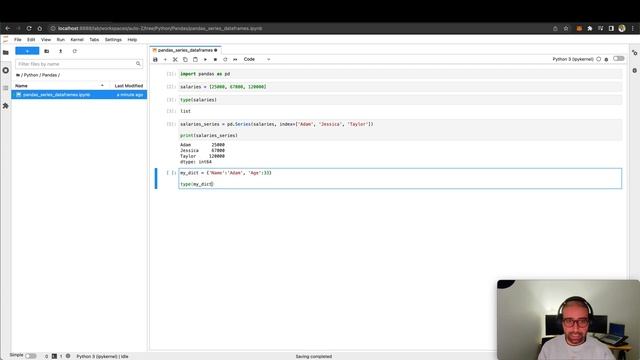Go to root folder breadcrumb icon

pos(18,75)
